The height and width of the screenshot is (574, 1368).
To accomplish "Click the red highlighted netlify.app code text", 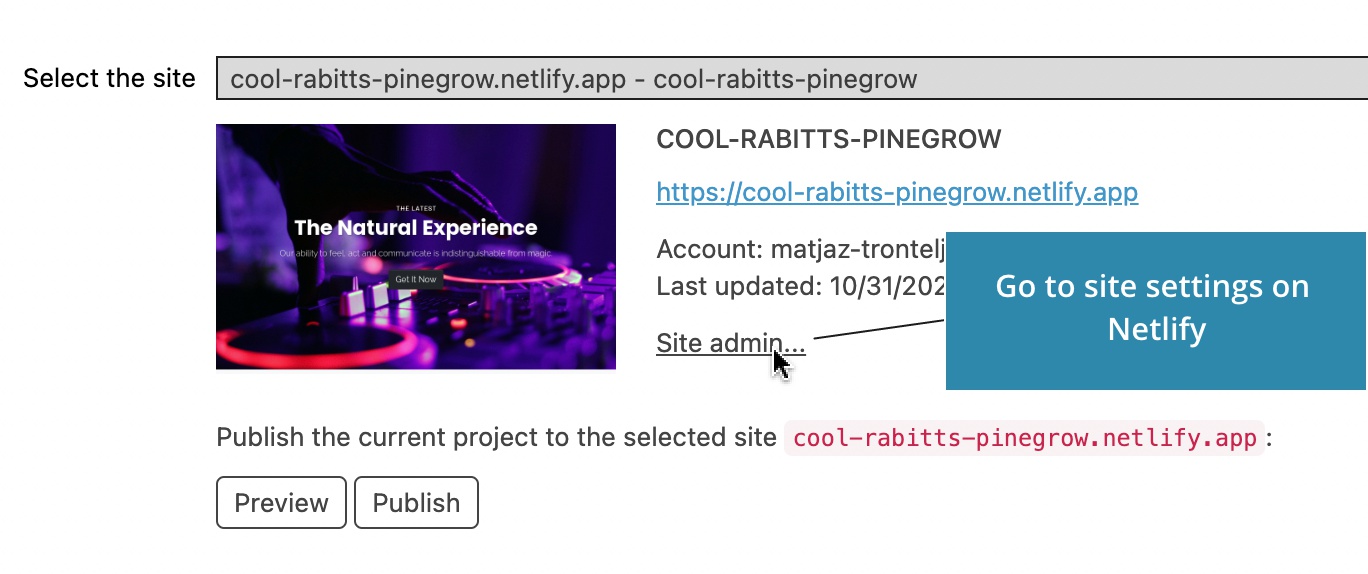I will (1025, 438).
